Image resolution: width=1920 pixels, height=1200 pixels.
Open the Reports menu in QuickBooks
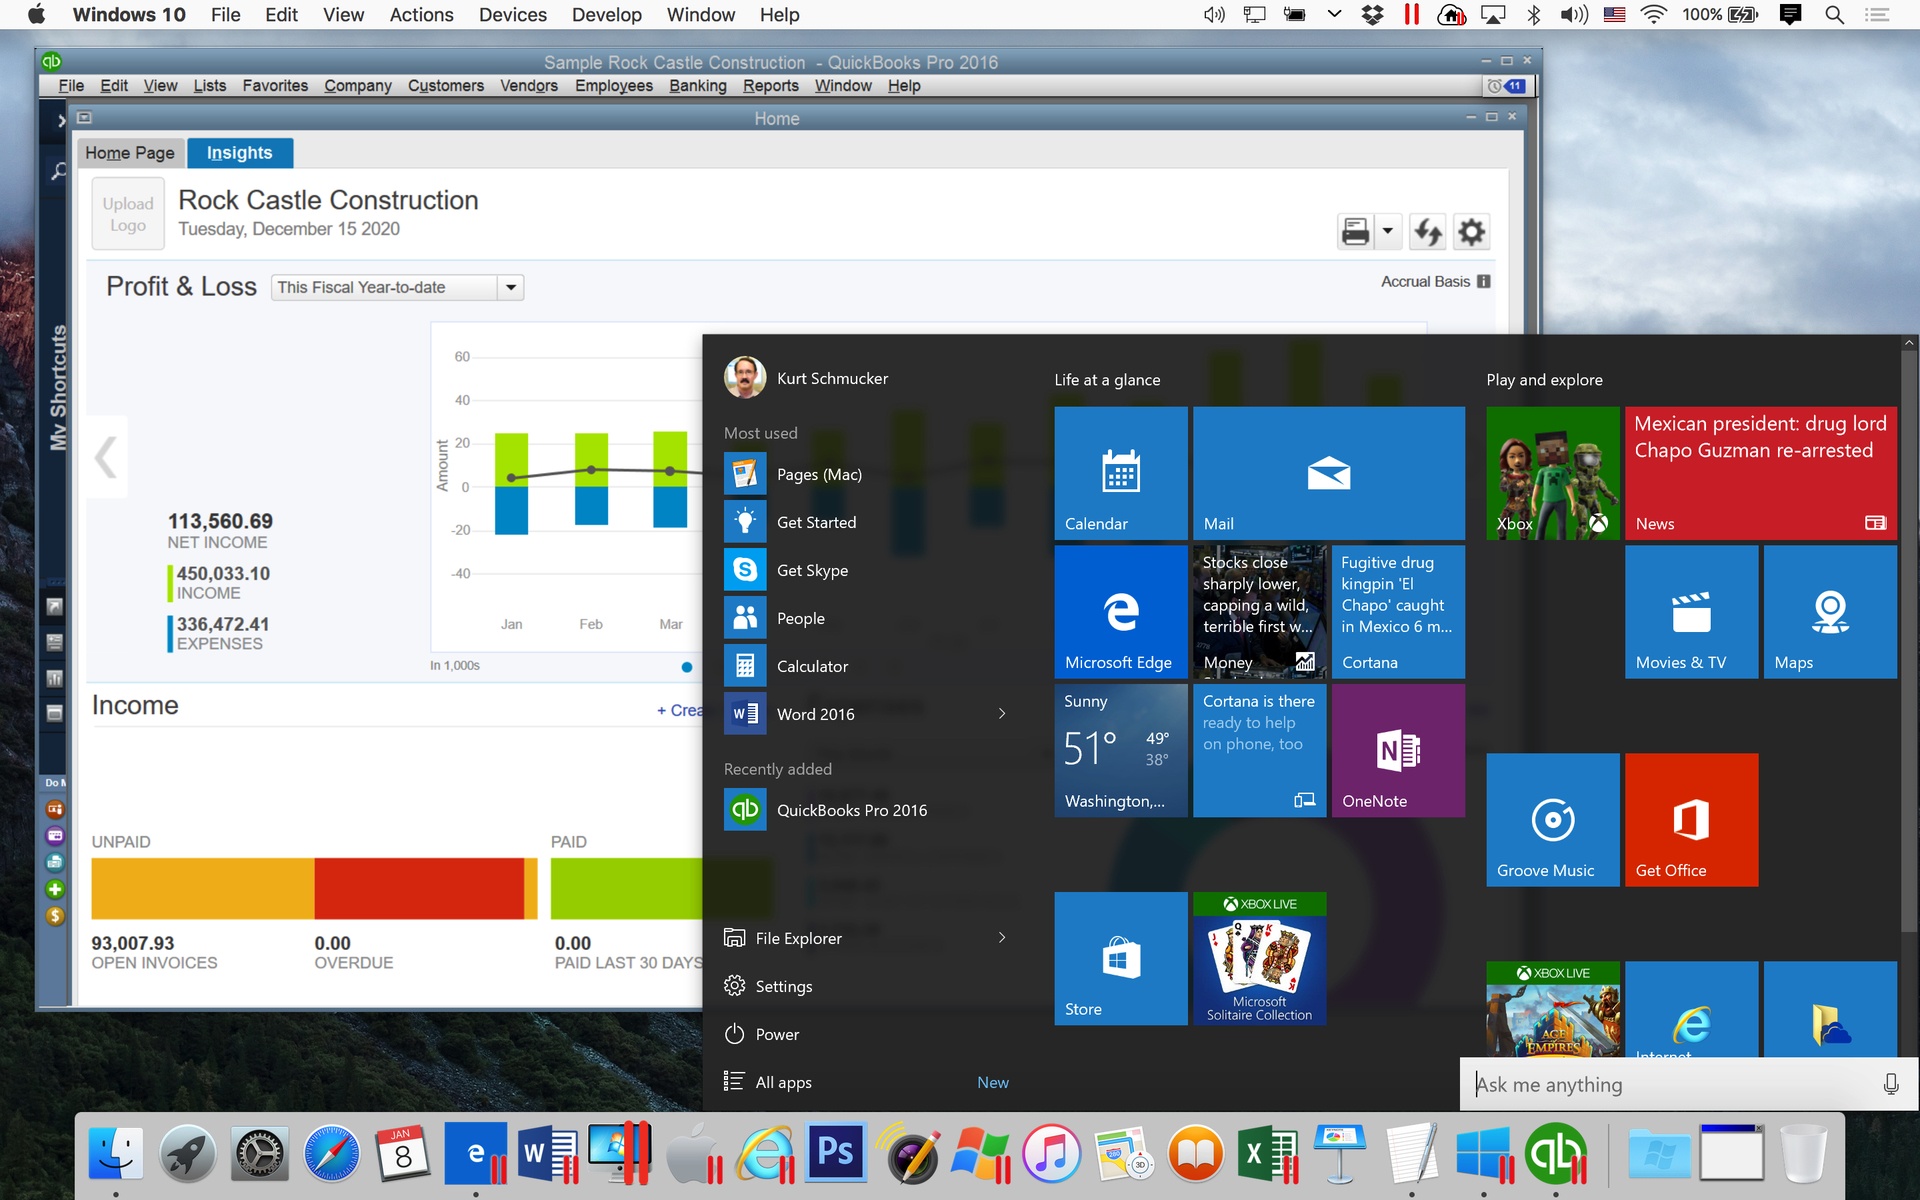[x=771, y=86]
